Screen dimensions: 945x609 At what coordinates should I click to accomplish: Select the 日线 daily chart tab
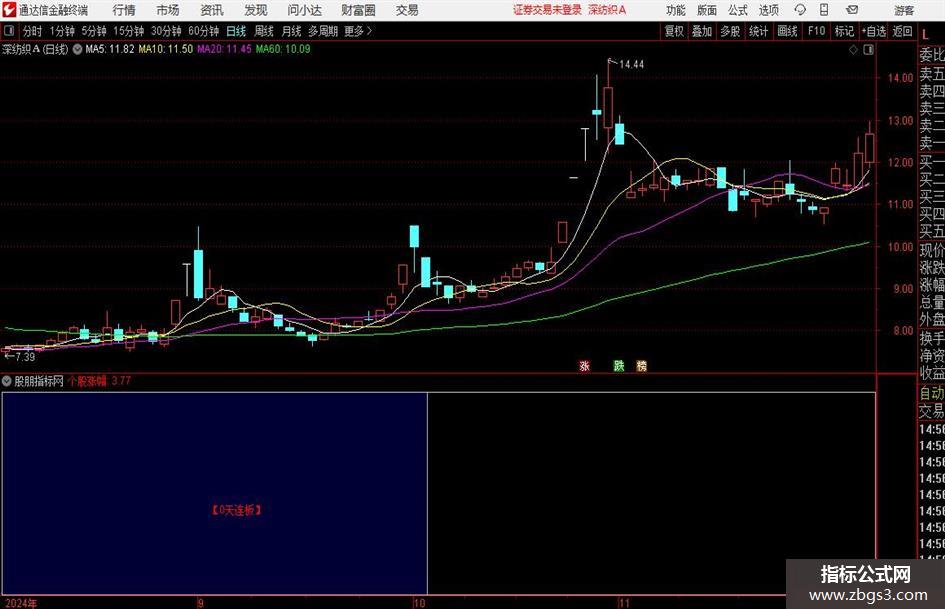236,31
